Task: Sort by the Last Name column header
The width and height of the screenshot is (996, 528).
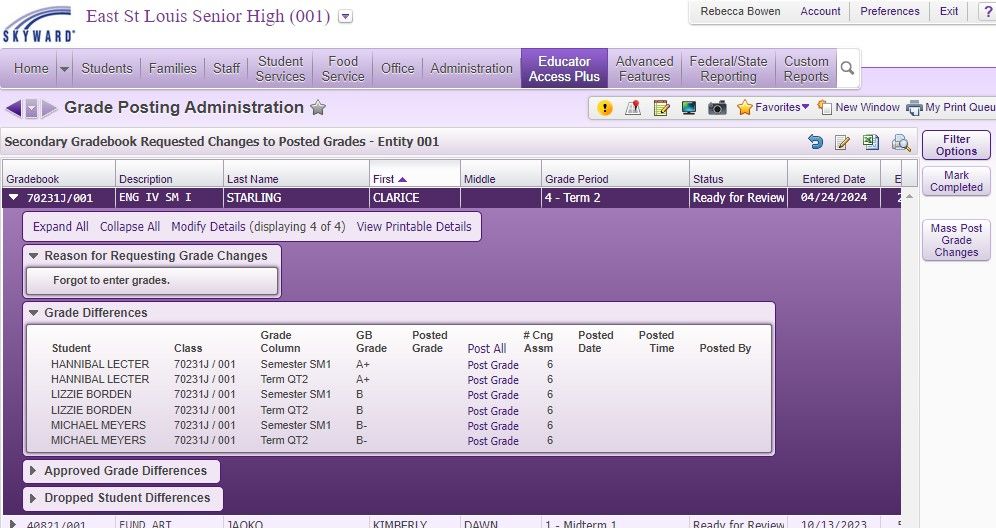Action: point(252,179)
